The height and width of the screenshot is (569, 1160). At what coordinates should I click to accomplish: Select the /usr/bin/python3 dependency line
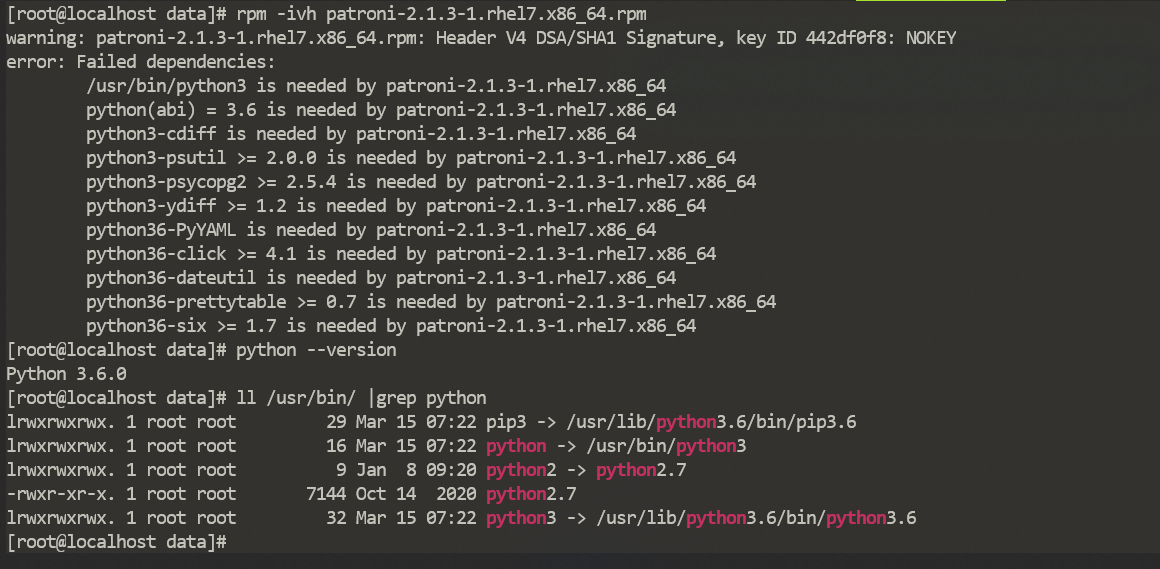376,86
